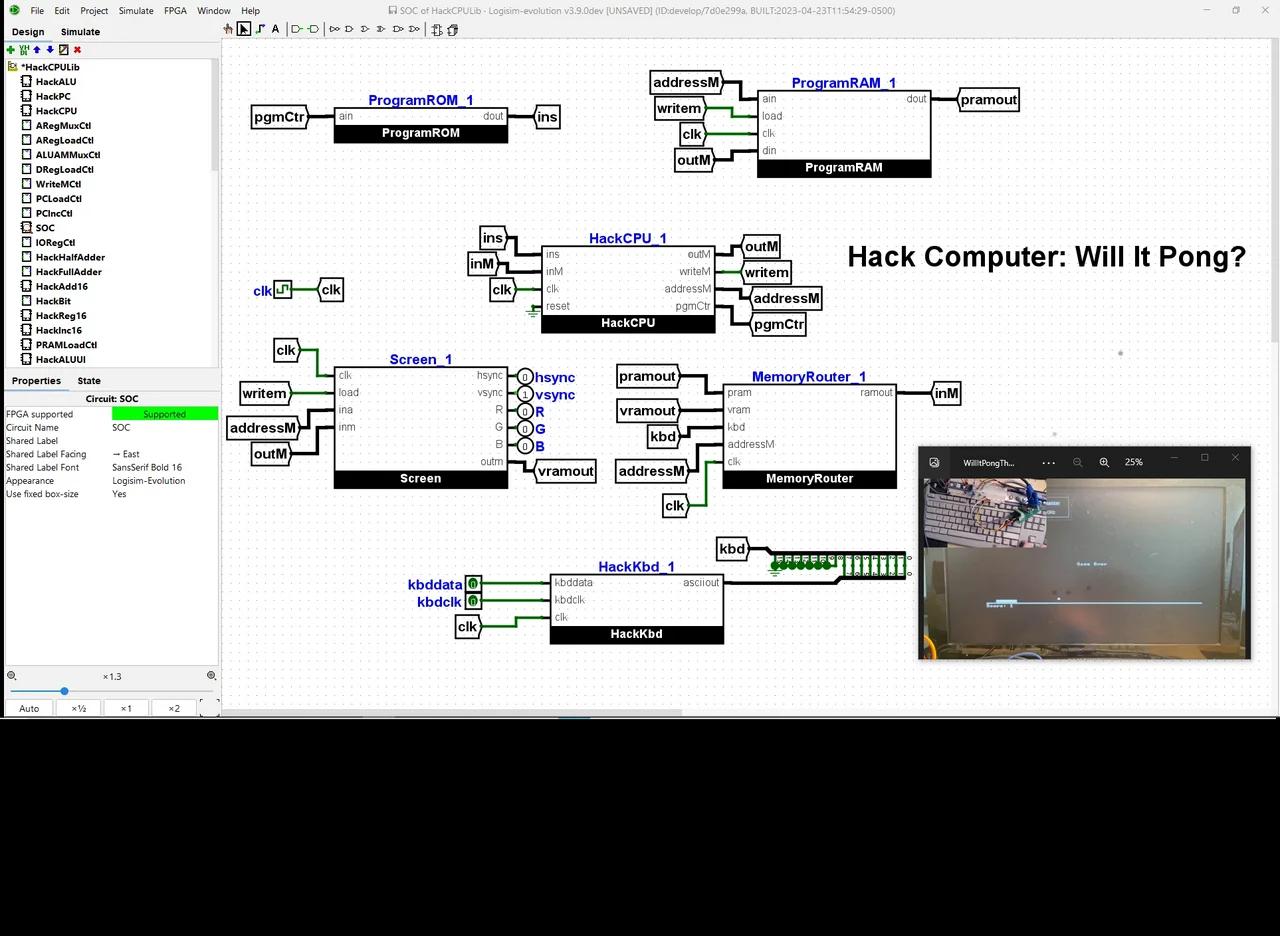The height and width of the screenshot is (936, 1280).
Task: Delete the current circuit with the red X icon
Action: [77, 49]
